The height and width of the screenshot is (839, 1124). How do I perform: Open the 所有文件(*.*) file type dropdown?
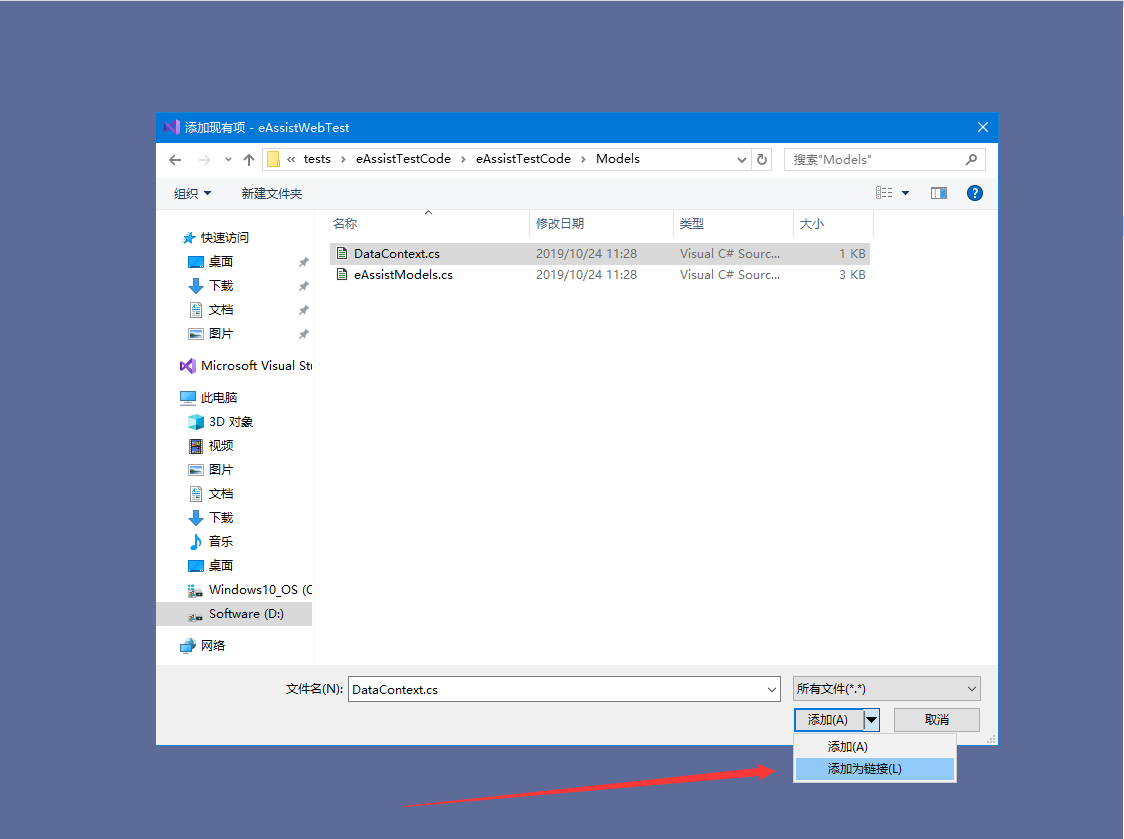pos(886,689)
